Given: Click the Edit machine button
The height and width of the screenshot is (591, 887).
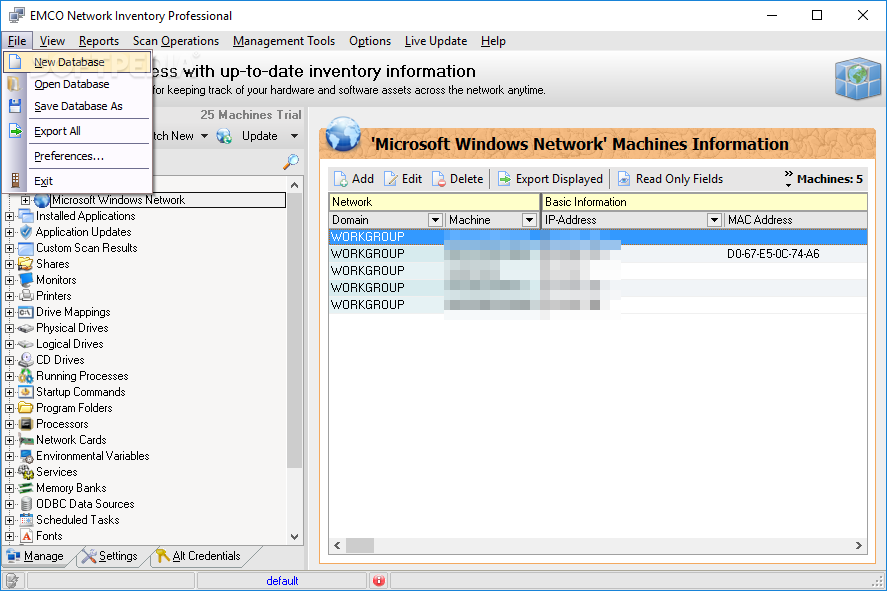Looking at the screenshot, I should pyautogui.click(x=403, y=179).
